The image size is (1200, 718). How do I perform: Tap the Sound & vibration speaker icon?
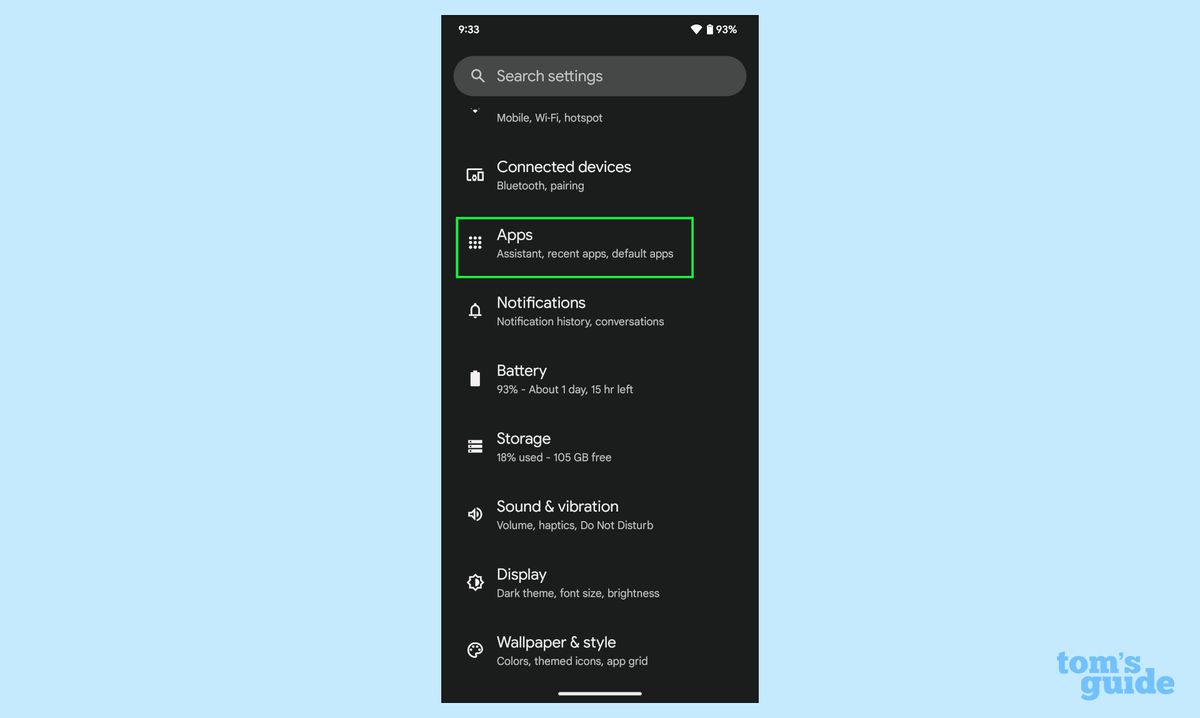coord(475,514)
